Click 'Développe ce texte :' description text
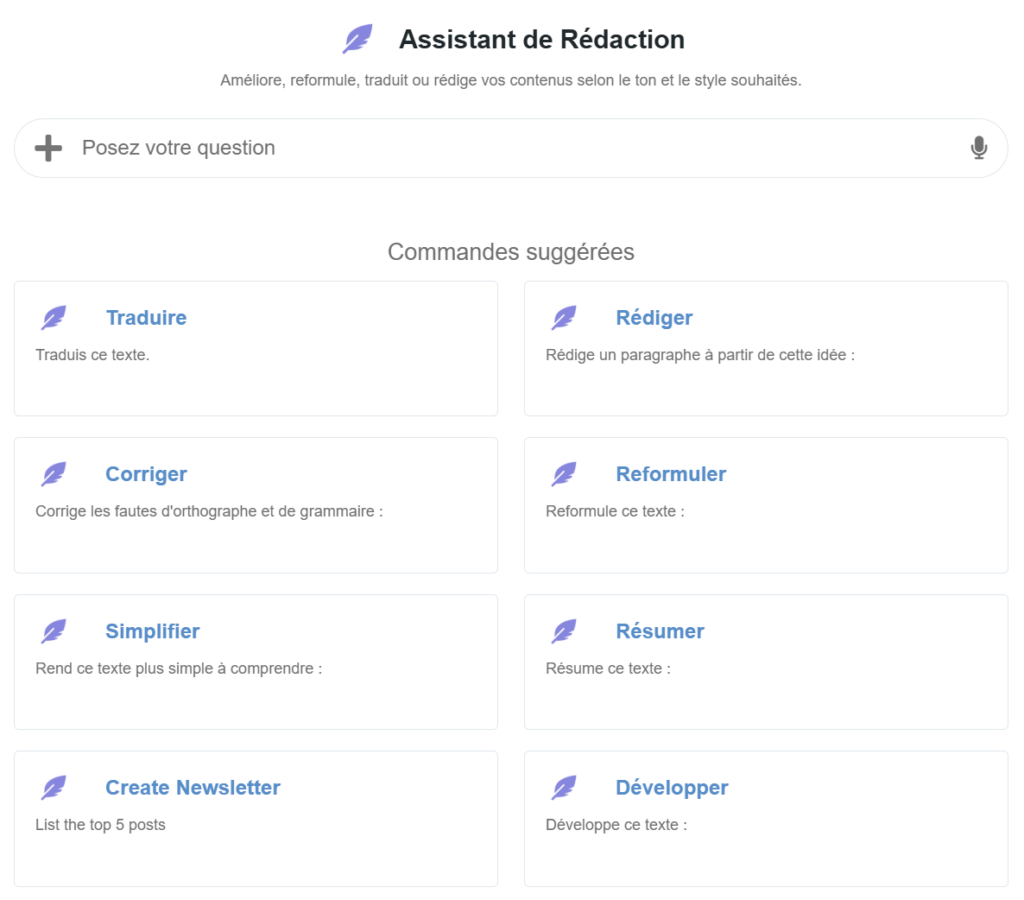The width and height of the screenshot is (1024, 900). point(616,825)
